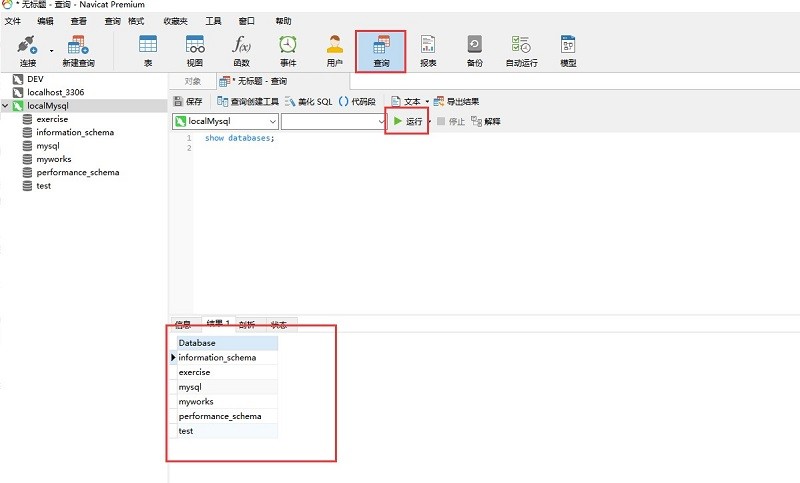Collapse the localMysql connection tree
Viewport: 800px width, 483px height.
pos(5,106)
